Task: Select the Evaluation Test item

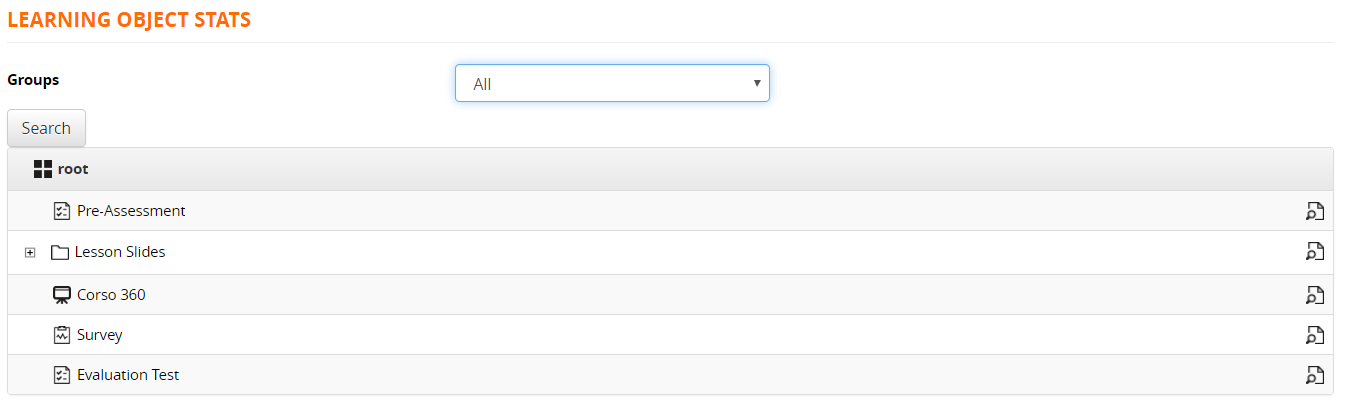Action: [128, 375]
